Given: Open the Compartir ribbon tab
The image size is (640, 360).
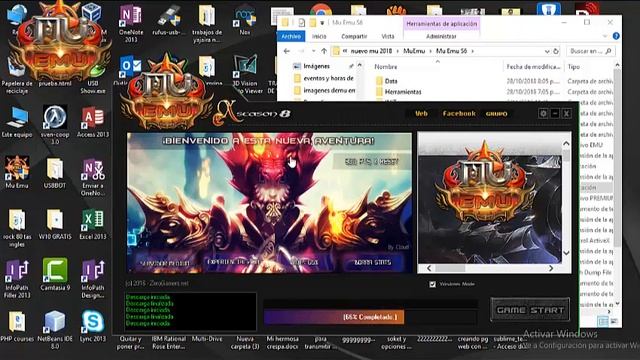Looking at the screenshot, I should pos(354,36).
